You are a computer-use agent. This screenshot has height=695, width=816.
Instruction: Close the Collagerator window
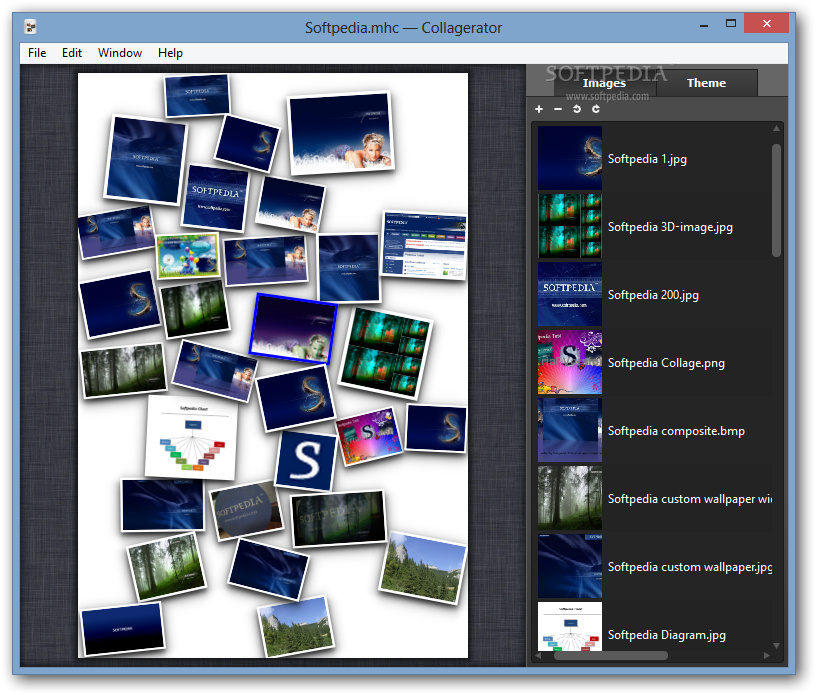click(x=767, y=23)
